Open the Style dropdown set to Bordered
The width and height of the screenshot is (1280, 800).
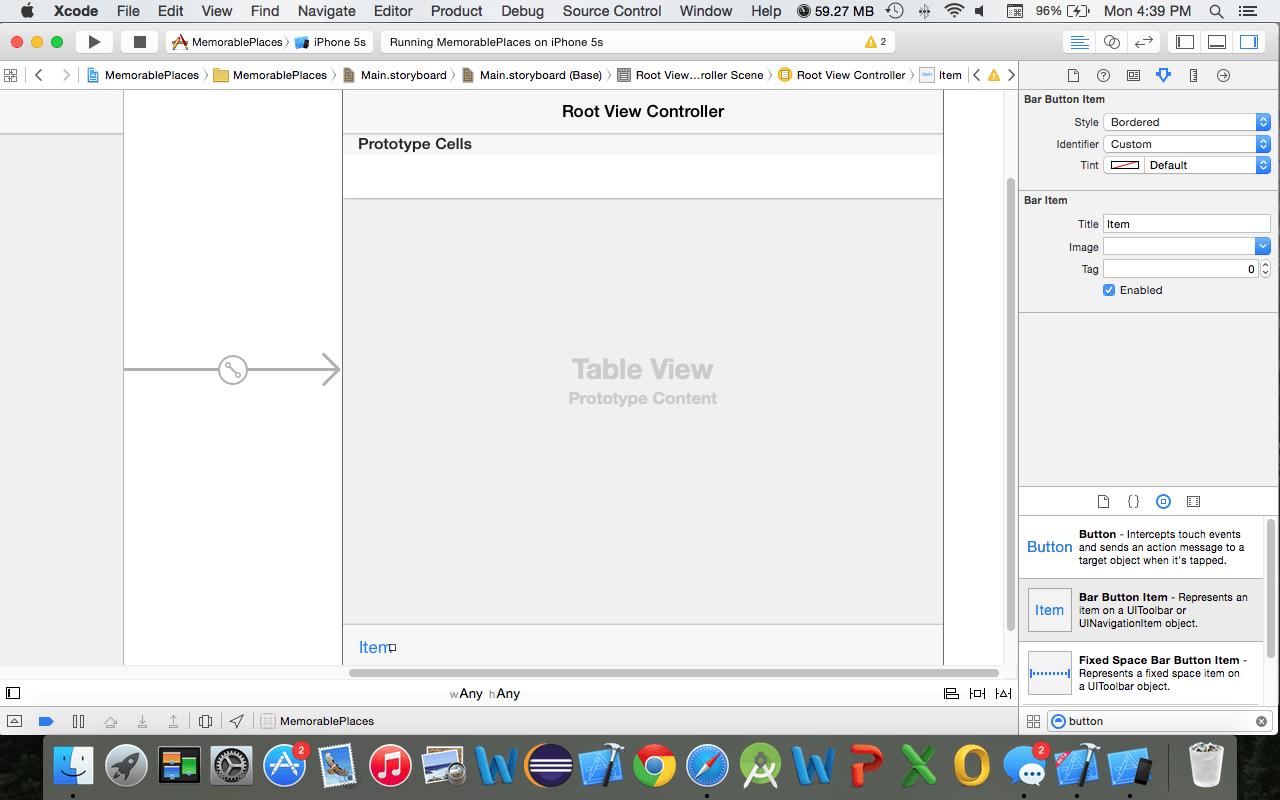[1186, 122]
